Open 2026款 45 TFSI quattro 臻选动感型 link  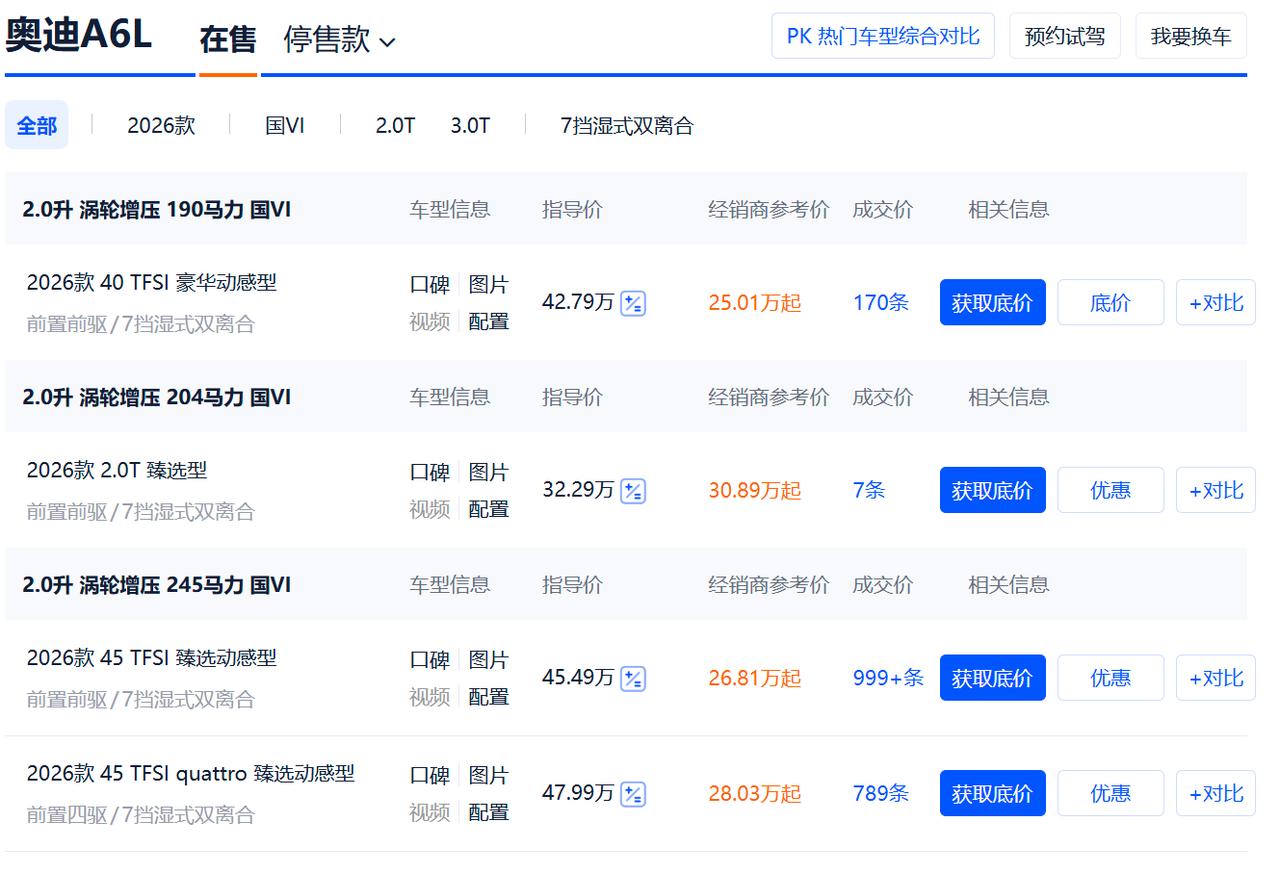[x=190, y=774]
